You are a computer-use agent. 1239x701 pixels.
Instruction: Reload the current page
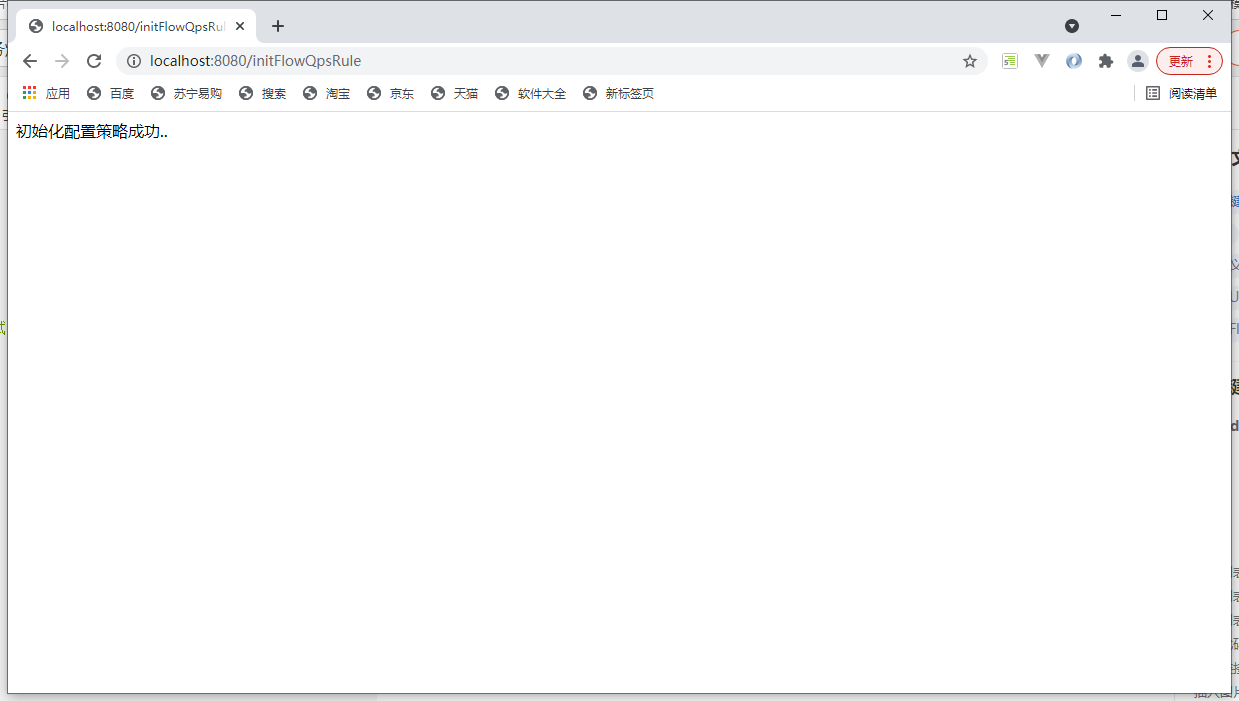pyautogui.click(x=94, y=61)
